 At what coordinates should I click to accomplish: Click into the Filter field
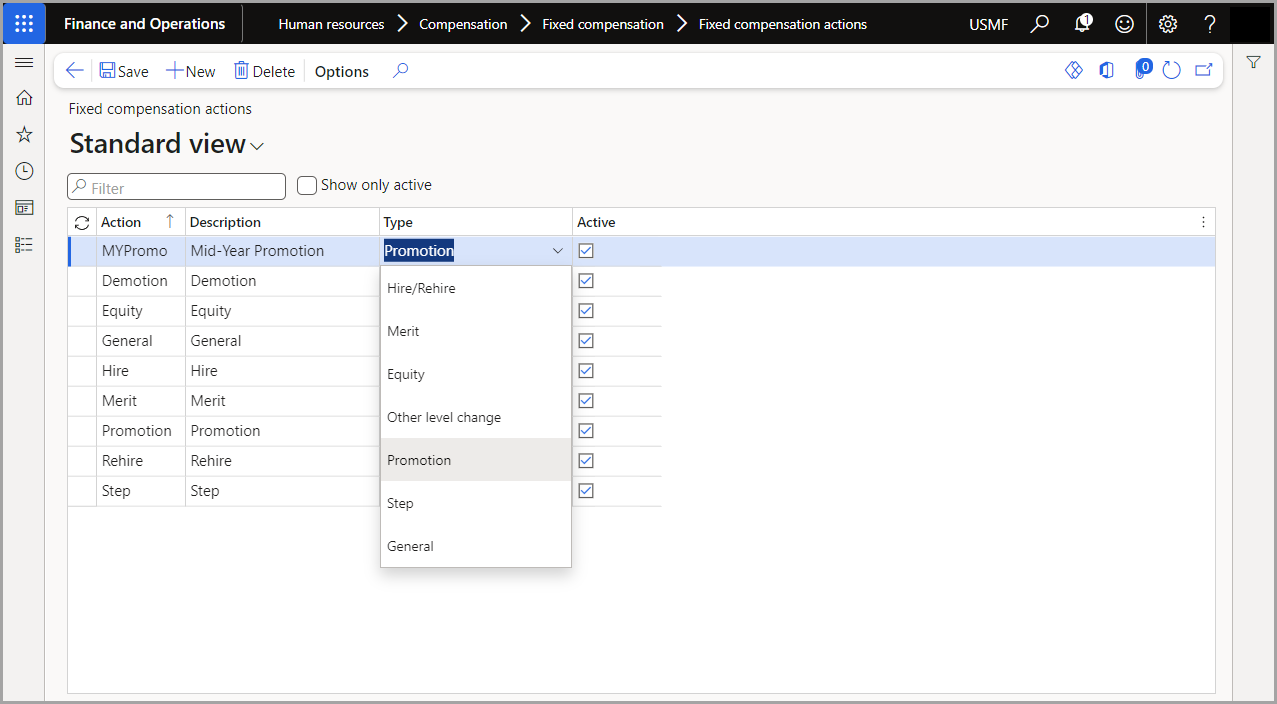pyautogui.click(x=177, y=187)
